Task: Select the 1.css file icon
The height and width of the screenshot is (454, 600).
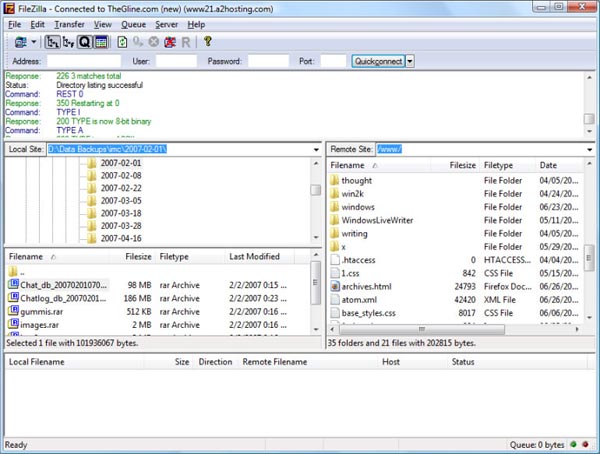Action: tap(335, 273)
